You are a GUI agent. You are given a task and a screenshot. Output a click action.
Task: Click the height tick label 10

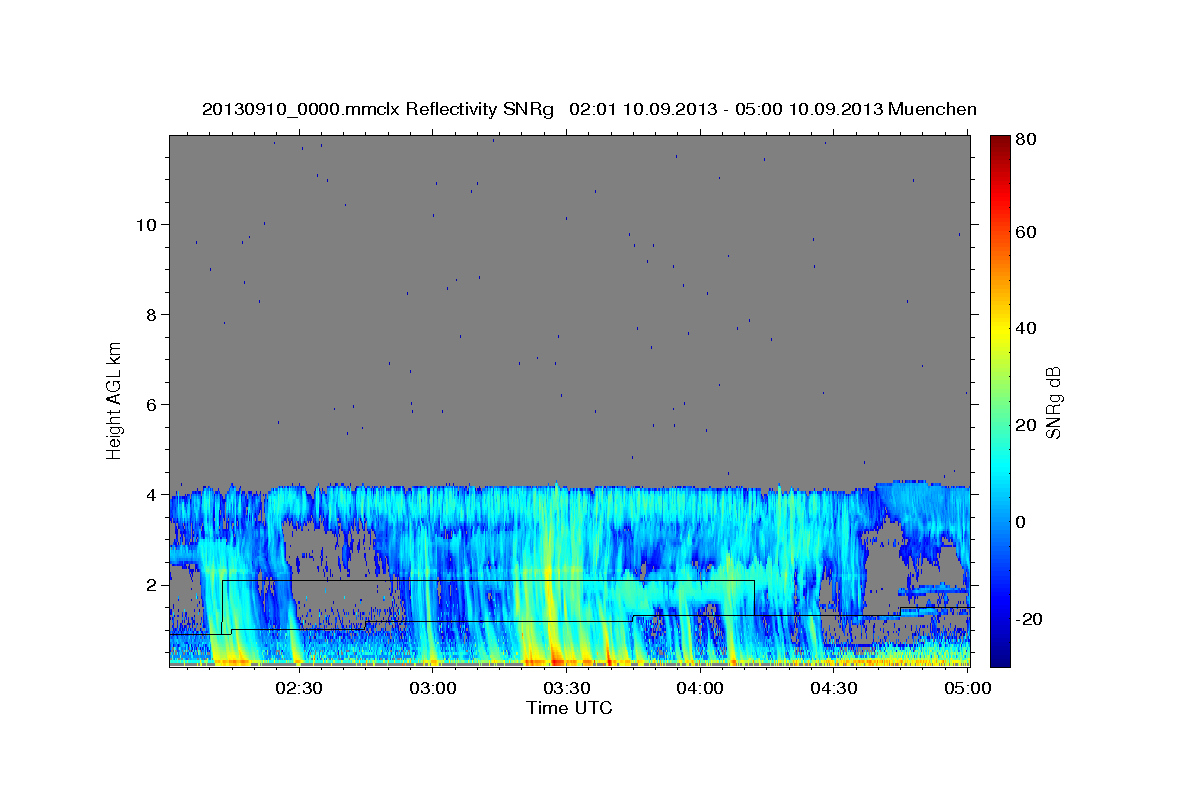click(146, 224)
